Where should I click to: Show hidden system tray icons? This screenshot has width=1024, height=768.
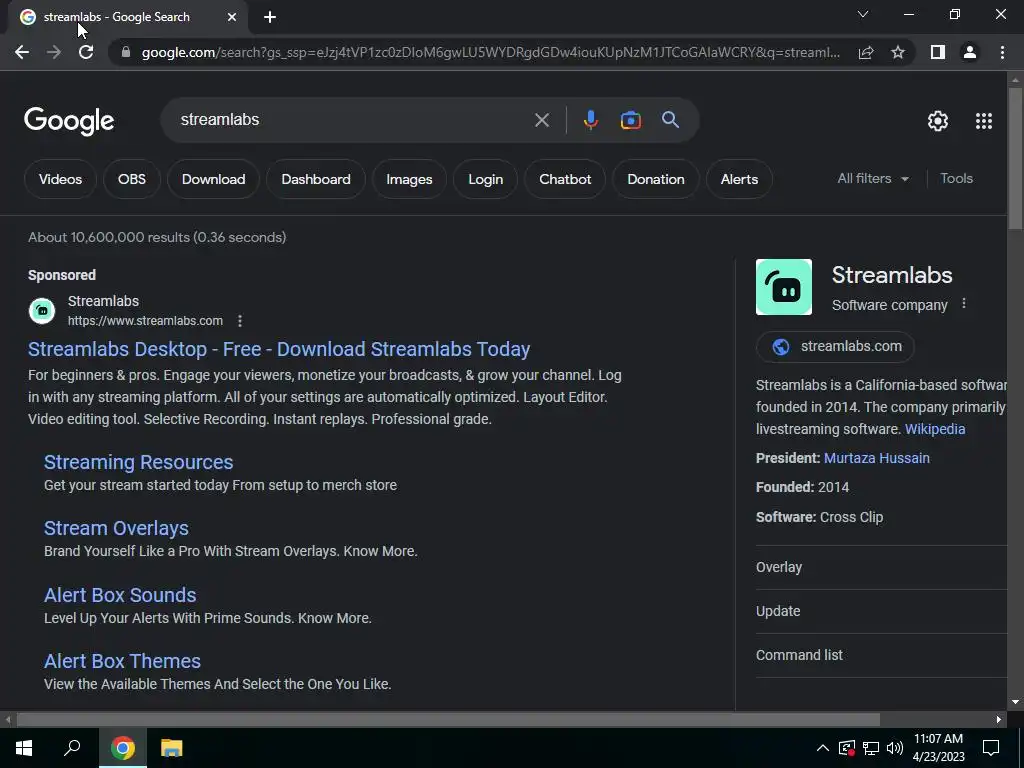(x=823, y=748)
